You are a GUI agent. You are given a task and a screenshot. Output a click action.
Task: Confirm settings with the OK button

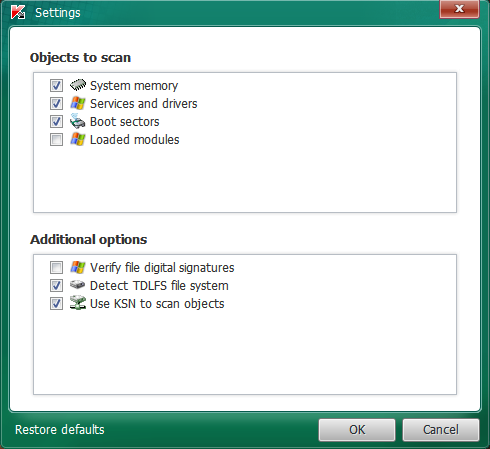(357, 430)
